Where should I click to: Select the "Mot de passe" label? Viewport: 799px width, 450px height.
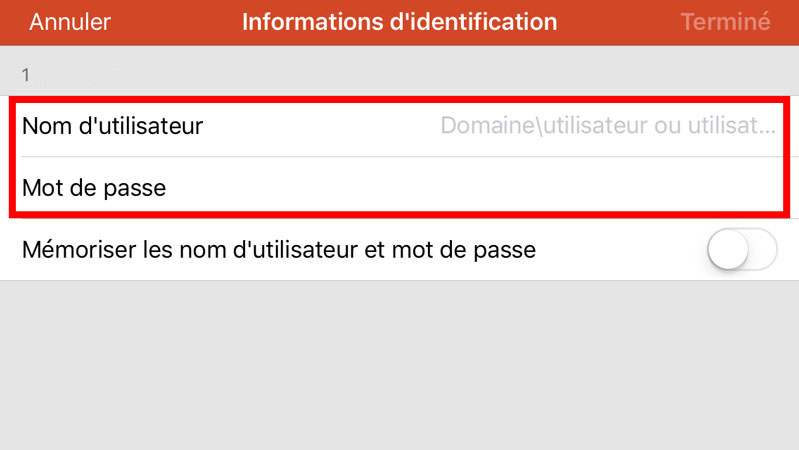pyautogui.click(x=93, y=187)
